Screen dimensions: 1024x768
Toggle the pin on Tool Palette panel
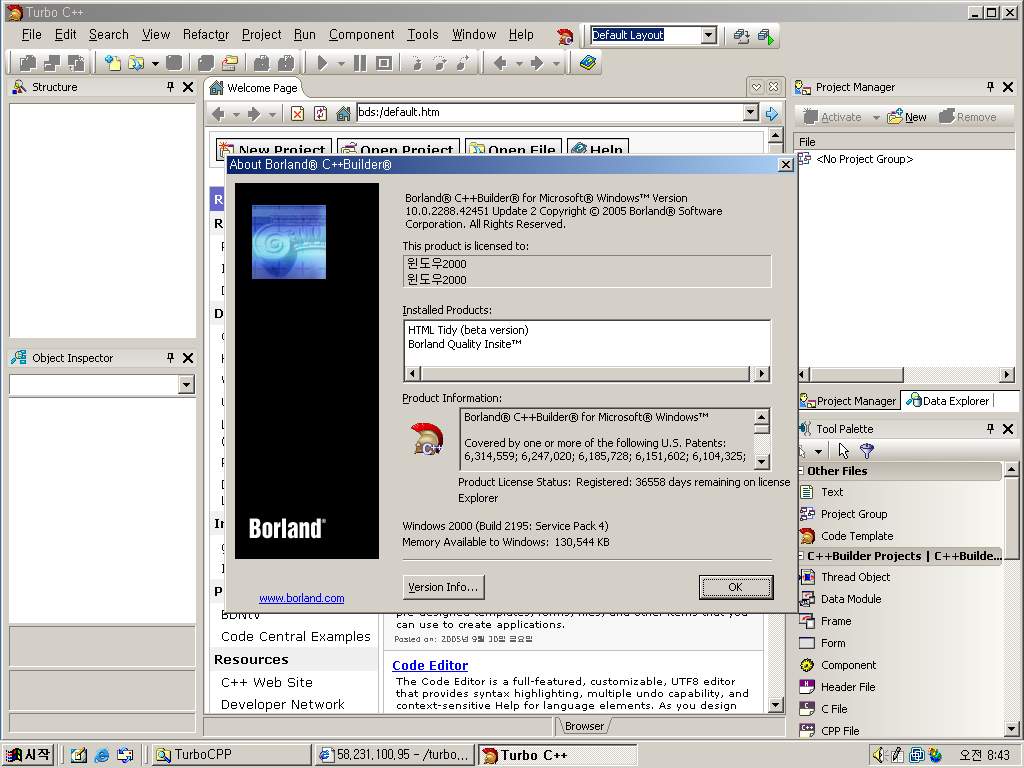click(x=990, y=428)
